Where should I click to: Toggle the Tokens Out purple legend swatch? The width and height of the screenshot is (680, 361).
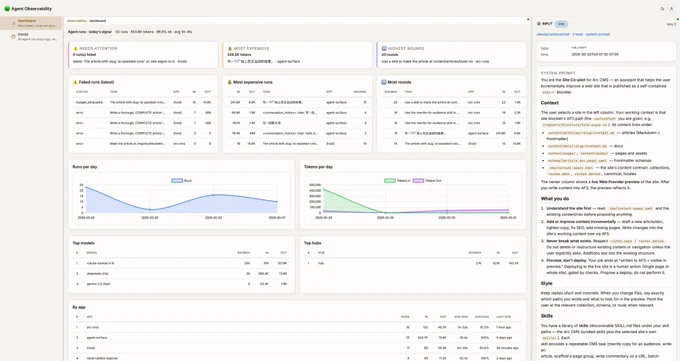tap(418, 180)
